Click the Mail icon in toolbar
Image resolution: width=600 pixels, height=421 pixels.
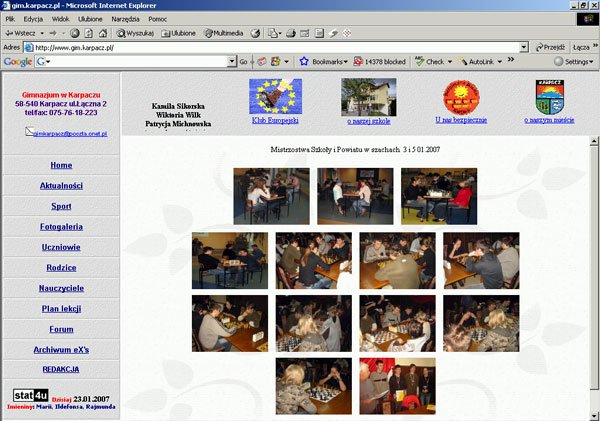(274, 33)
